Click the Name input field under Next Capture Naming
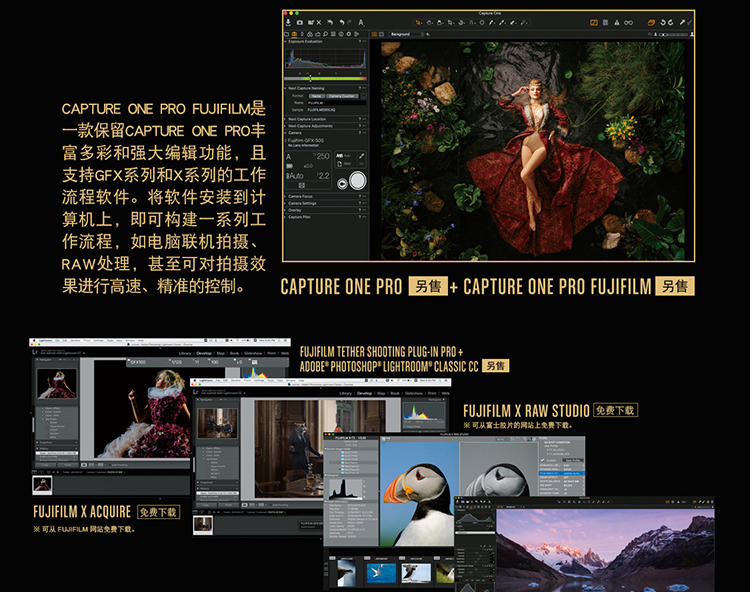750x592 pixels. tap(337, 103)
